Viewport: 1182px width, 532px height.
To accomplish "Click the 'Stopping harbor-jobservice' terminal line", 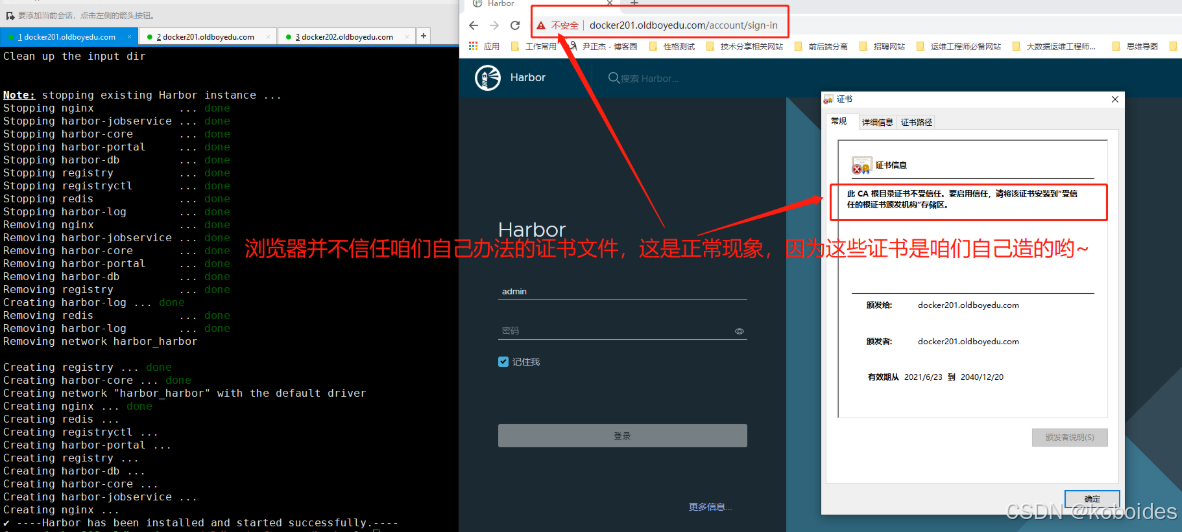I will tap(117, 121).
